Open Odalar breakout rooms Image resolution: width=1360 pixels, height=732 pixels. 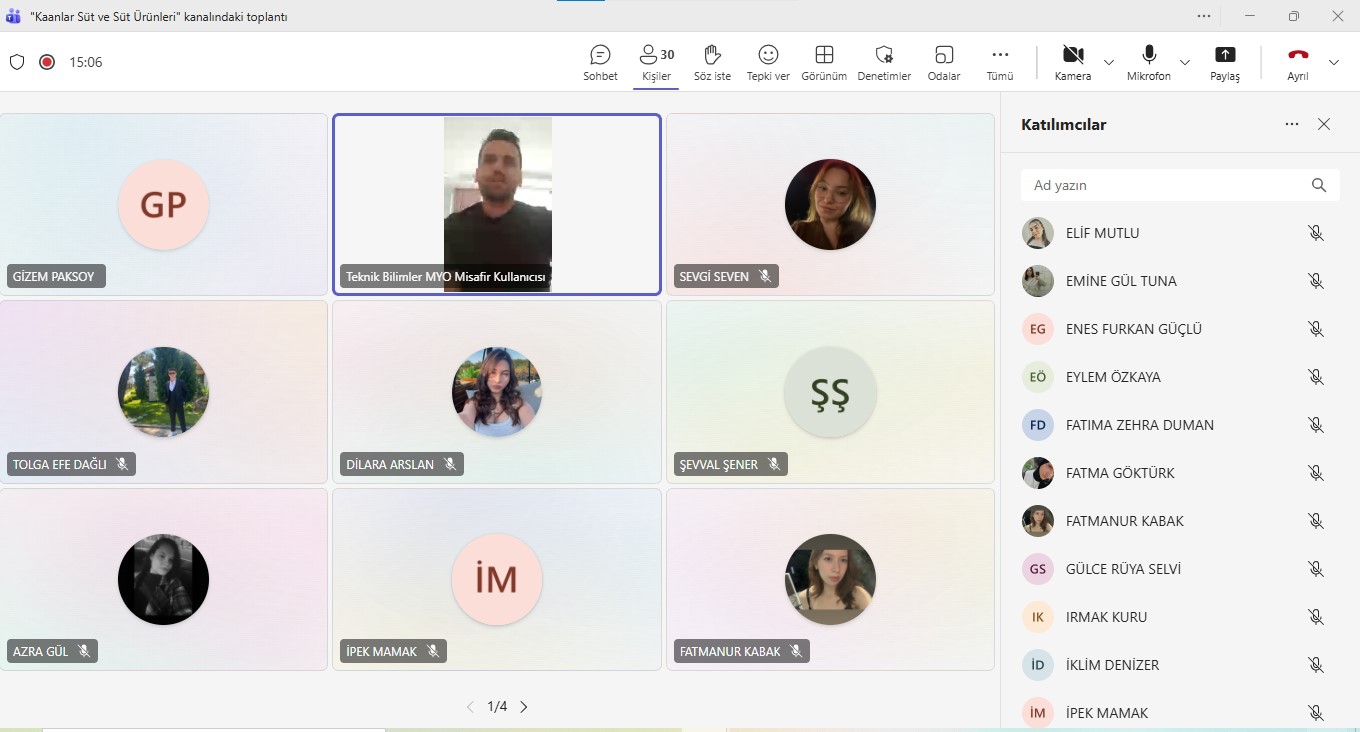(x=944, y=62)
